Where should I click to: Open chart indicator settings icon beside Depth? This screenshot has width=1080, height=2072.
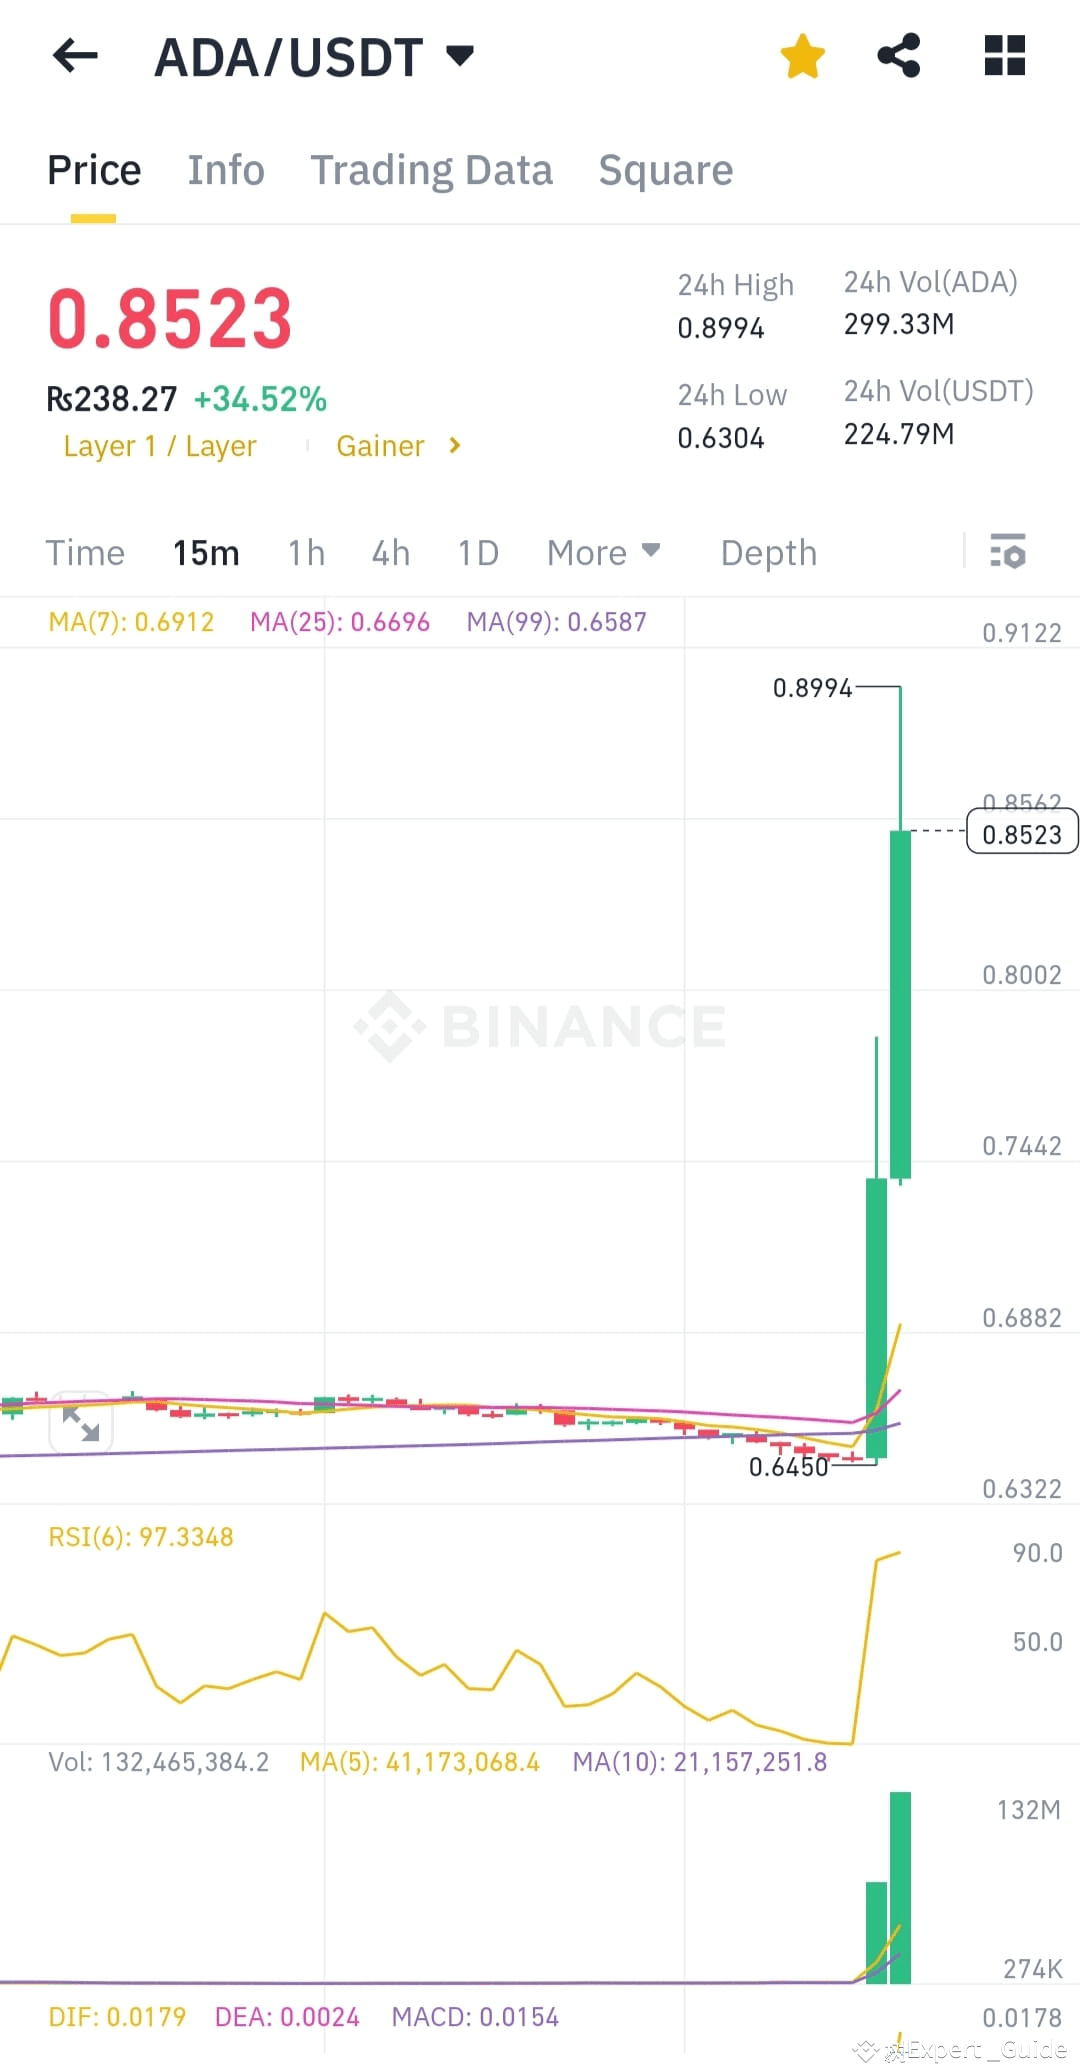click(x=1008, y=552)
